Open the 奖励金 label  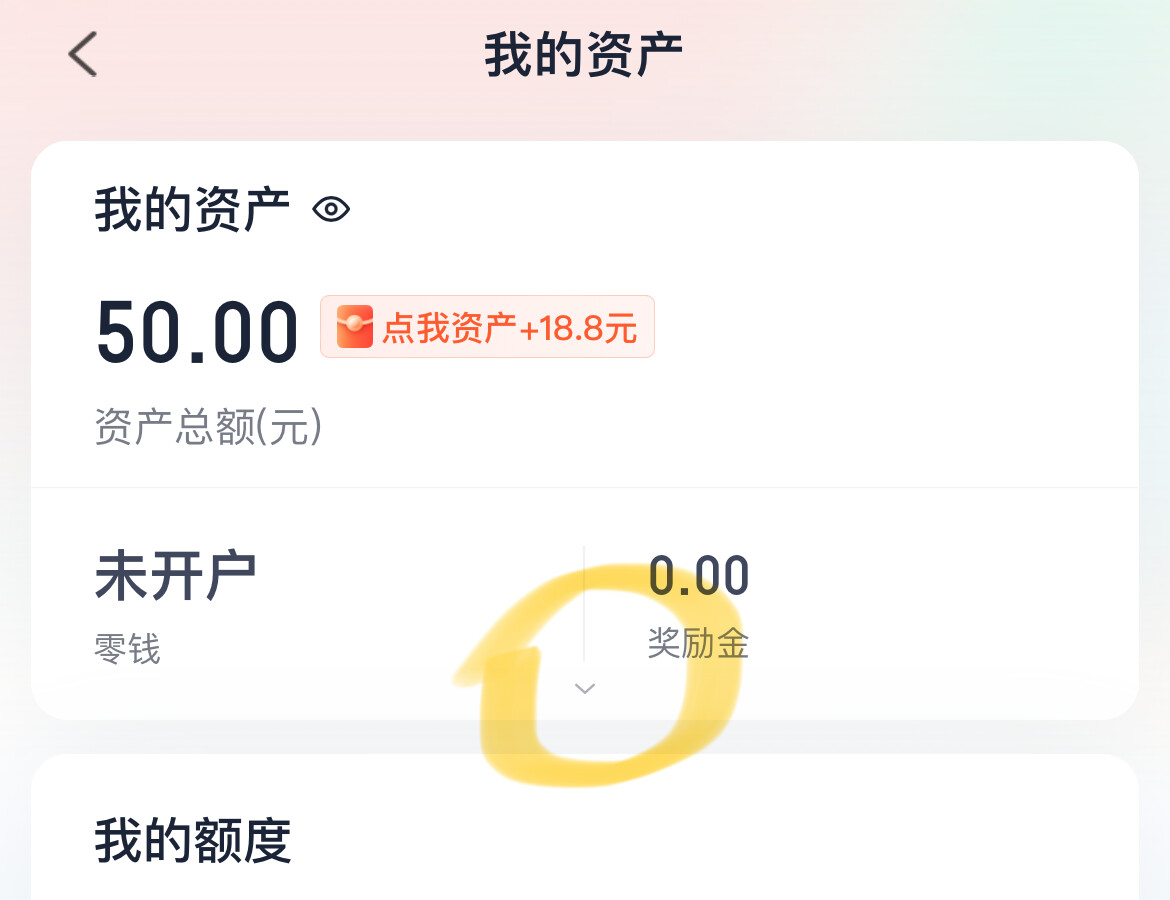coord(698,643)
